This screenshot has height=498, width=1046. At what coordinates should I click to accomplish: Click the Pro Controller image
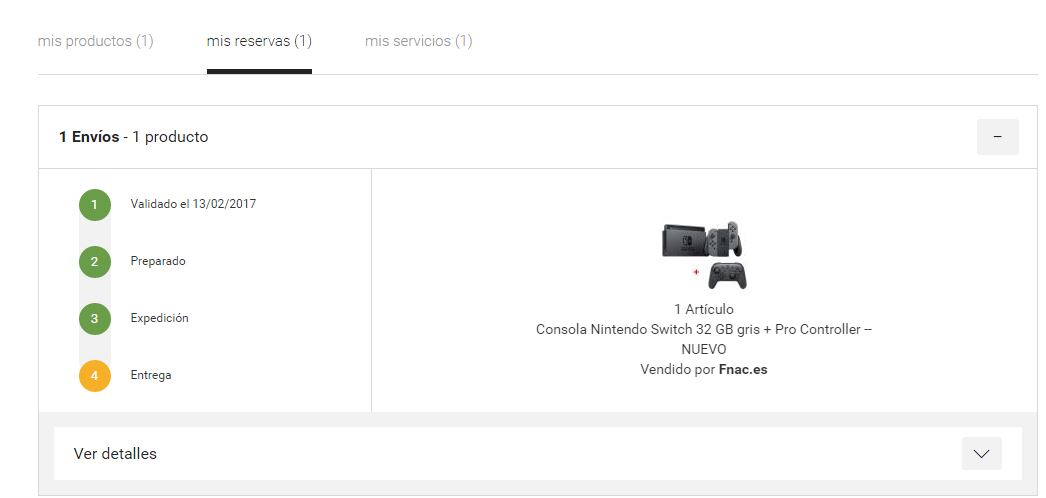tap(727, 275)
